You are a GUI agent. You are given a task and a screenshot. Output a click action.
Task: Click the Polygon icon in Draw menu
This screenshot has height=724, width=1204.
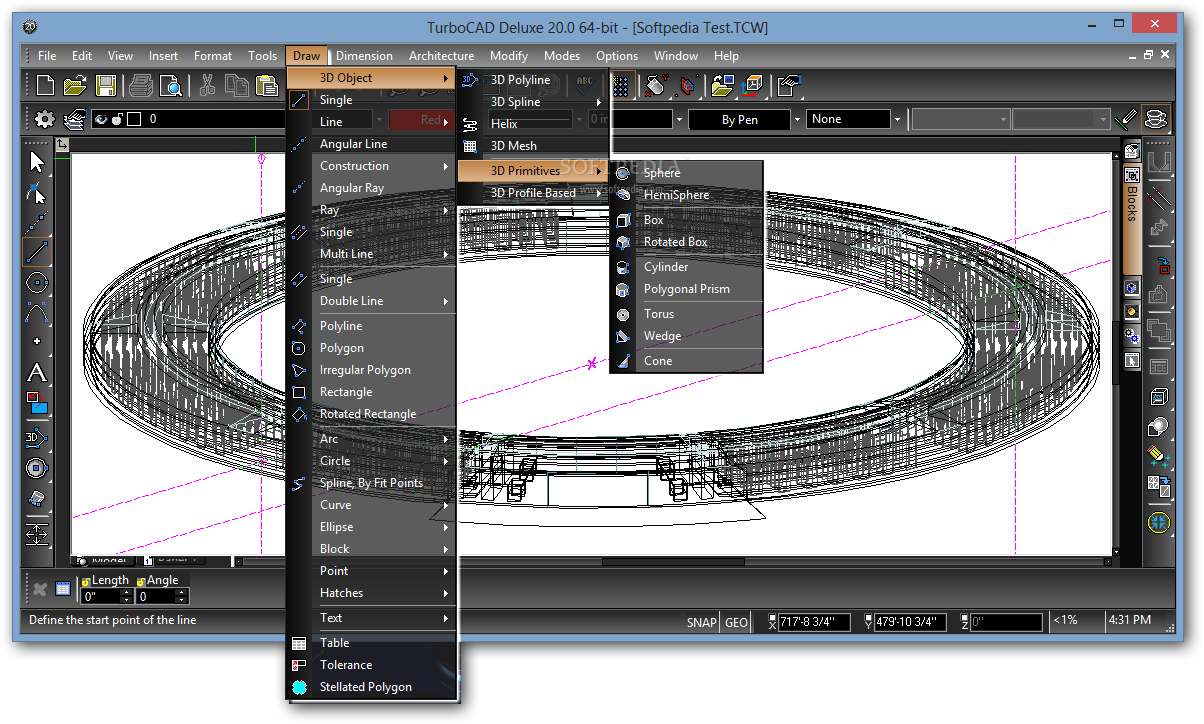[299, 348]
